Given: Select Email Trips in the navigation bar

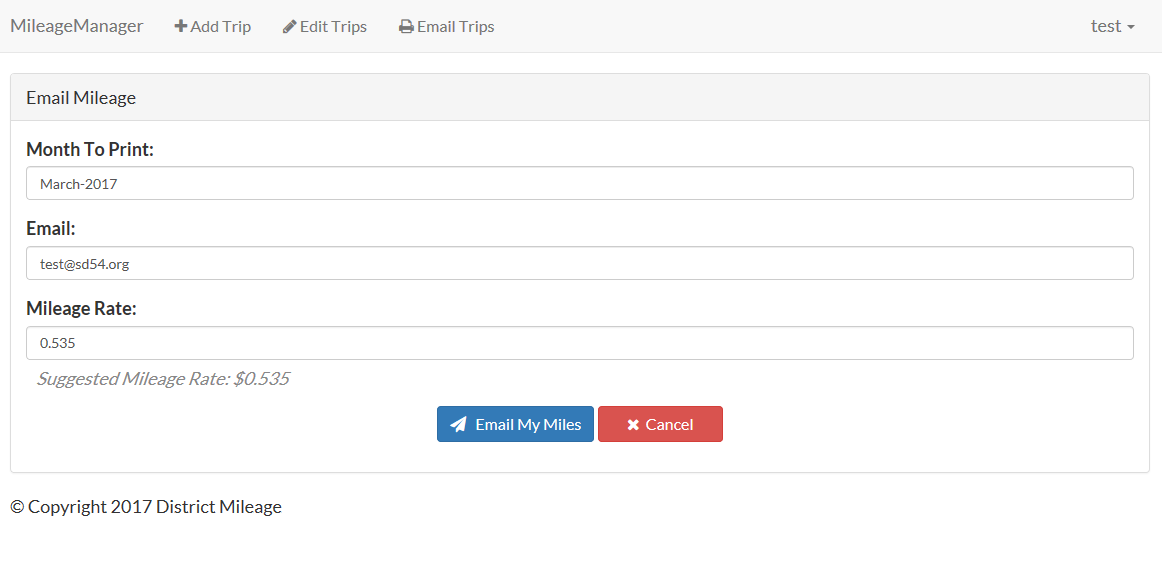Looking at the screenshot, I should pos(447,27).
